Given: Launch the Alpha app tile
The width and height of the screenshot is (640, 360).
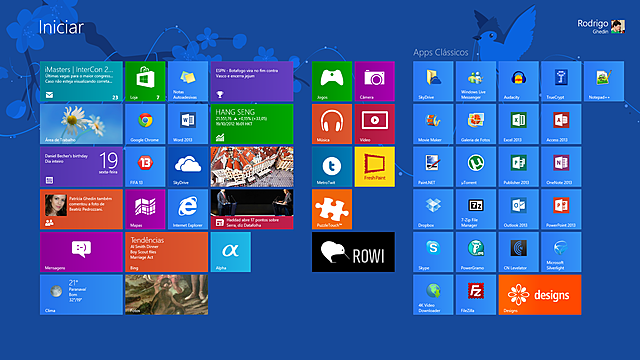Looking at the screenshot, I should (x=231, y=252).
